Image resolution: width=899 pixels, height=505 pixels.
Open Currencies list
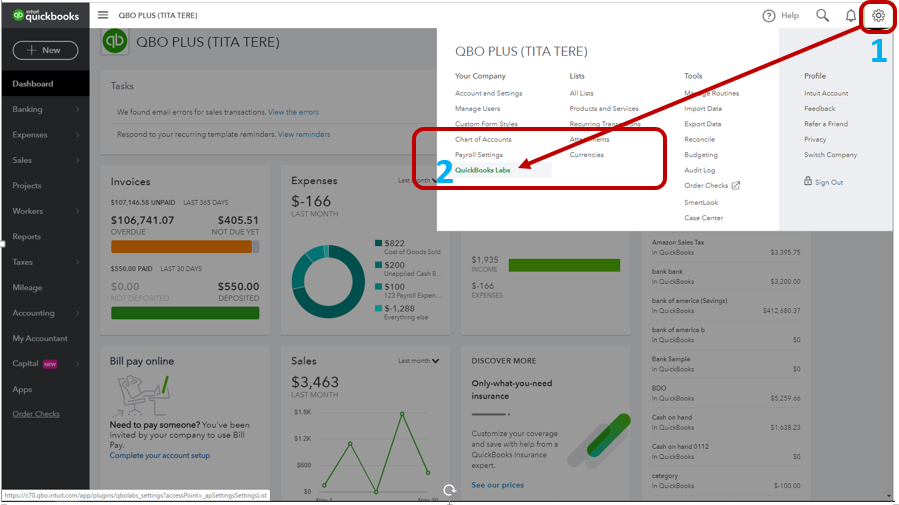(x=587, y=155)
